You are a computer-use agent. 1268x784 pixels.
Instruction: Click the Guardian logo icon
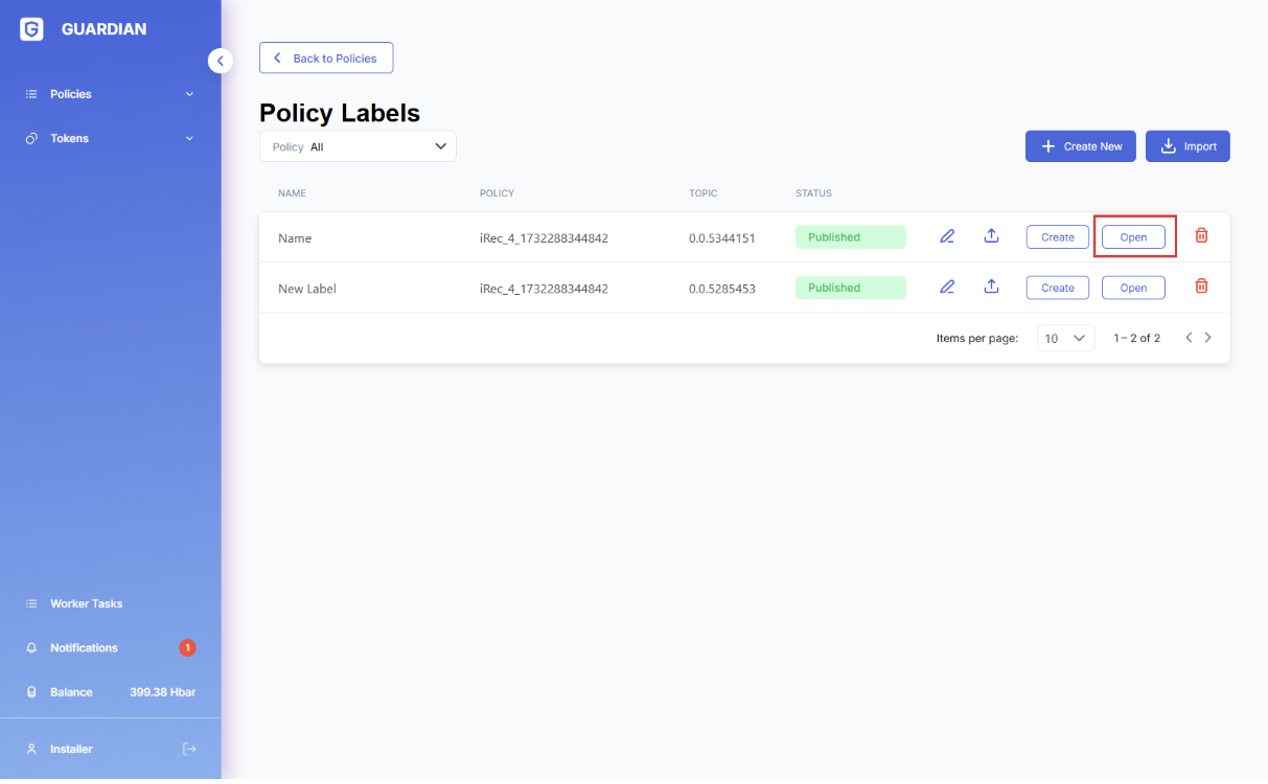[32, 29]
